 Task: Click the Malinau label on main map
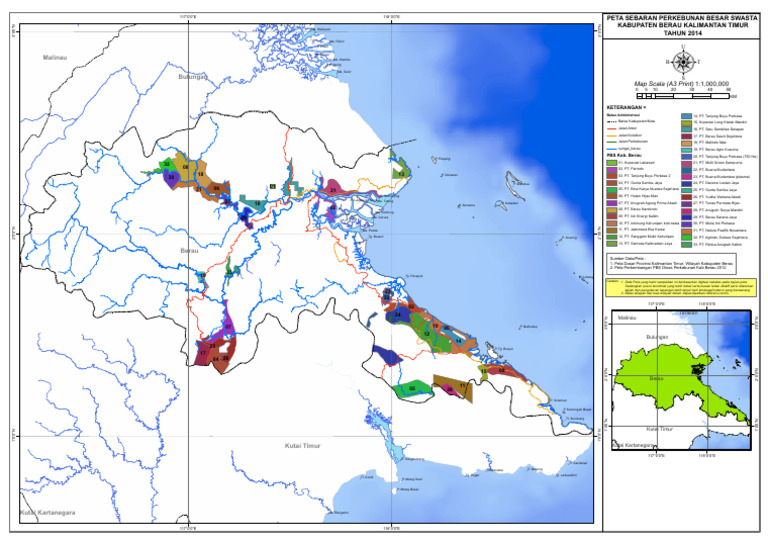[x=56, y=60]
